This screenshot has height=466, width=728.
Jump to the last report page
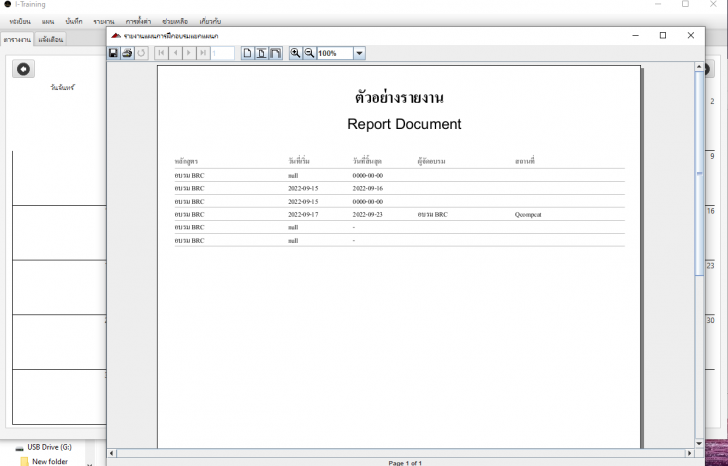point(203,53)
